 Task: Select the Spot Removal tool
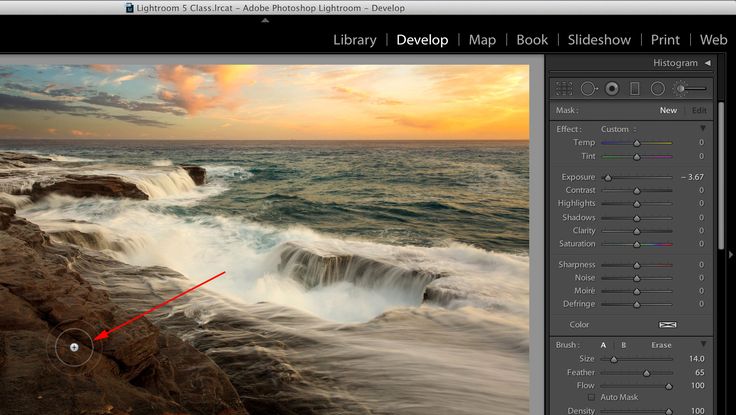588,89
